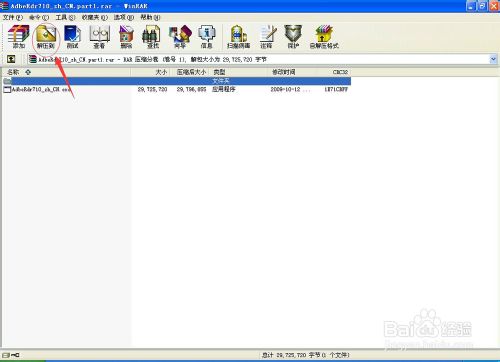Screen dimensions: 500x362
Task: Open the 查找 (Find) binoculars tool
Action: pyautogui.click(x=152, y=37)
